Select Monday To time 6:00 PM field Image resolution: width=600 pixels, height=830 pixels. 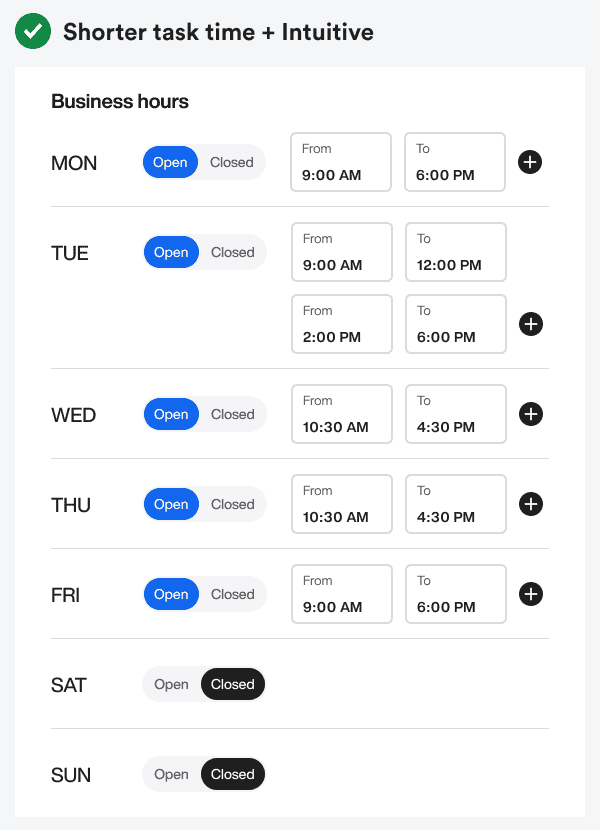click(x=454, y=162)
